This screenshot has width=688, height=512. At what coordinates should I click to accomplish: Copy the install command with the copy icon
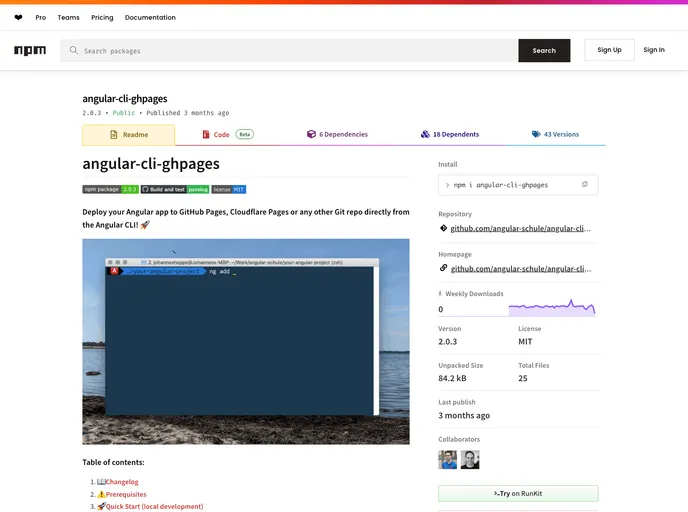(x=584, y=184)
